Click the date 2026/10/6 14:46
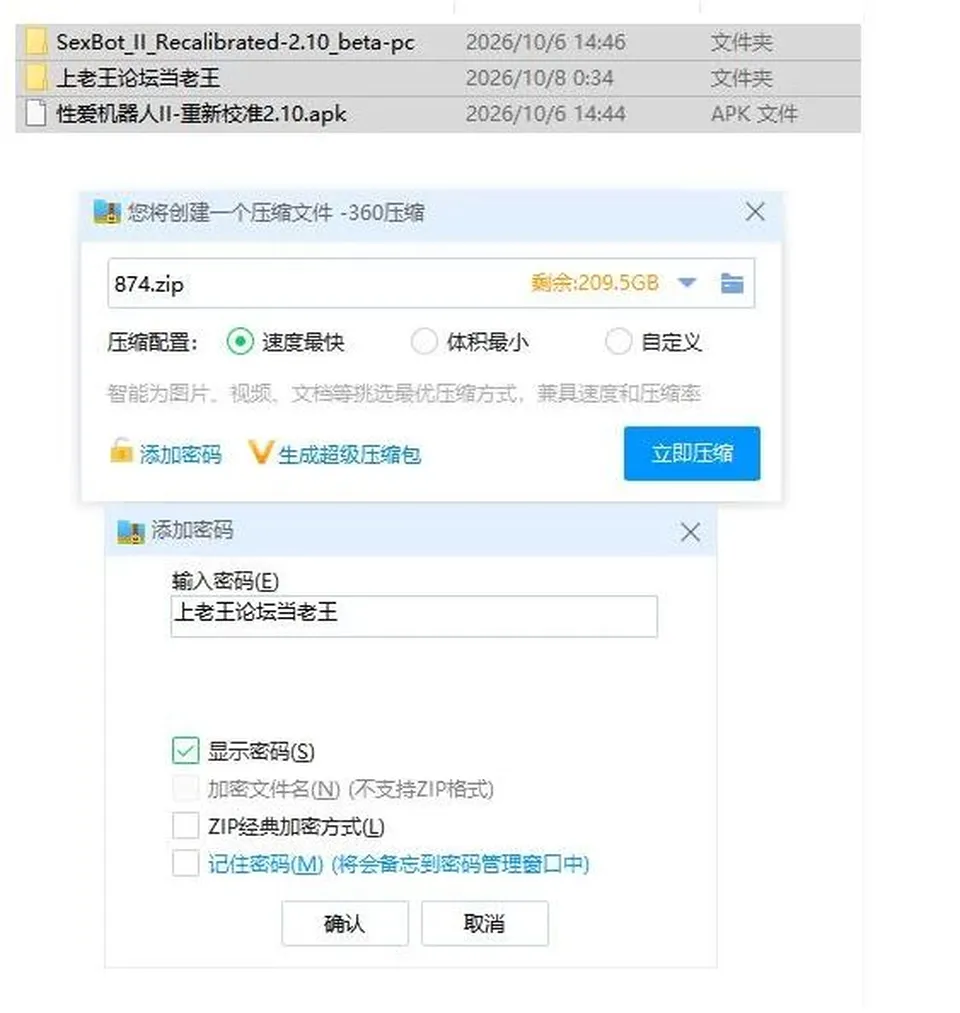The image size is (960, 1013). (x=546, y=43)
